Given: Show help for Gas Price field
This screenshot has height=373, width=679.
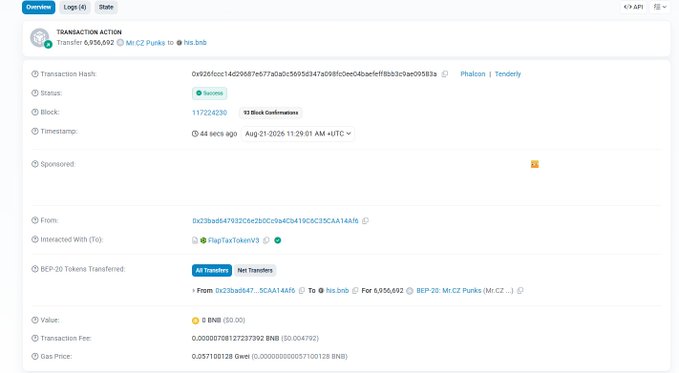Looking at the screenshot, I should (35, 357).
